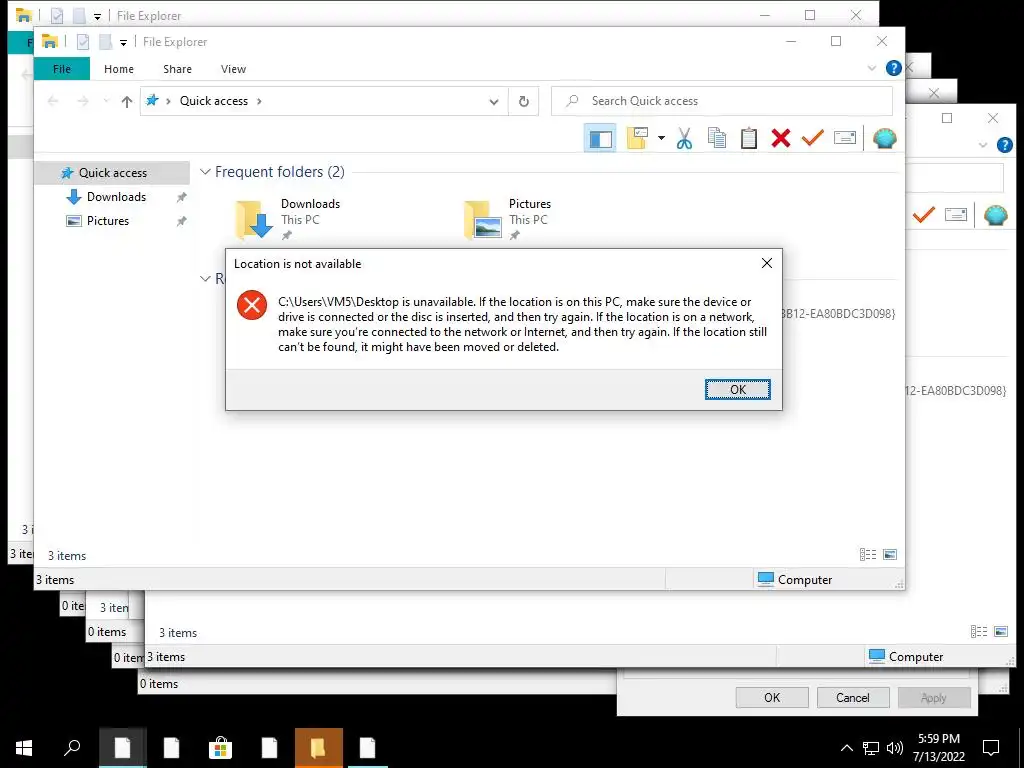The image size is (1024, 768).
Task: Click the Up arrow navigation button
Action: [x=127, y=101]
